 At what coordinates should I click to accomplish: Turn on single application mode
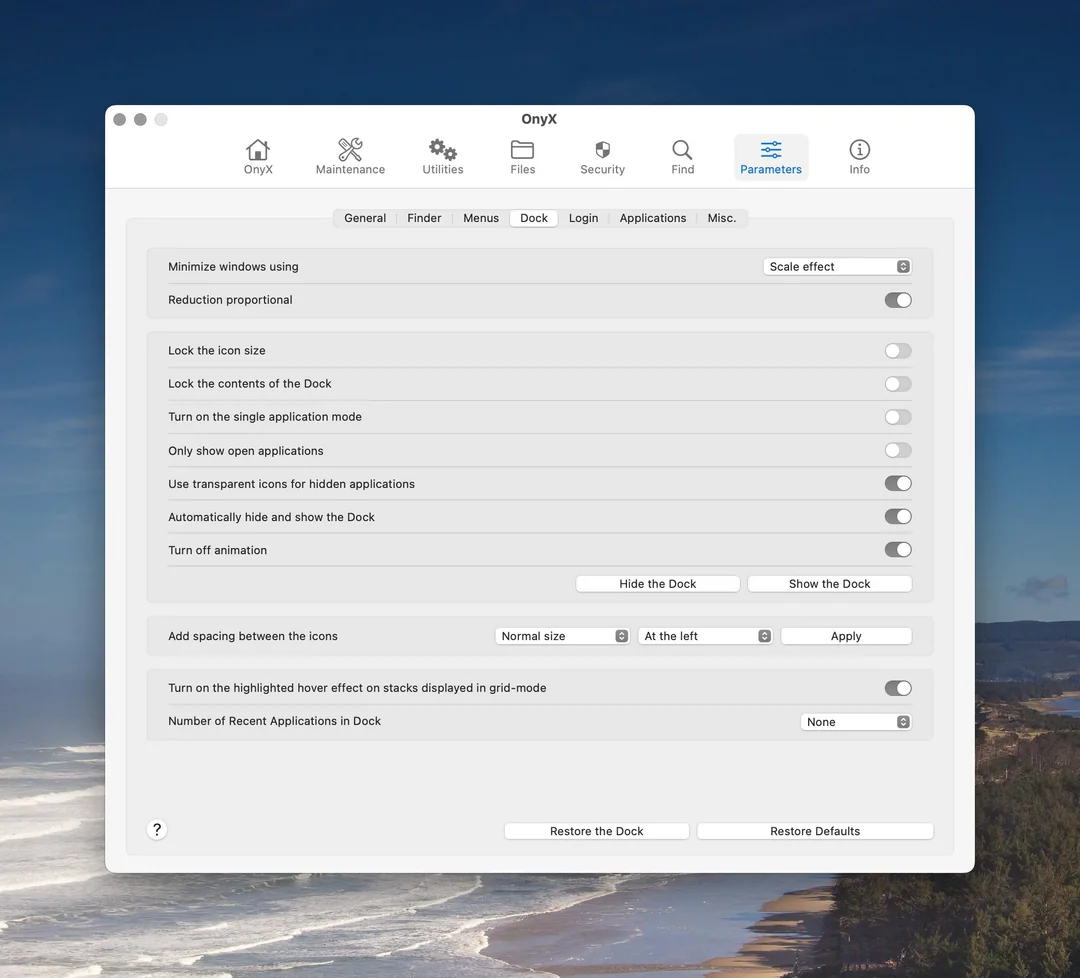click(x=897, y=417)
